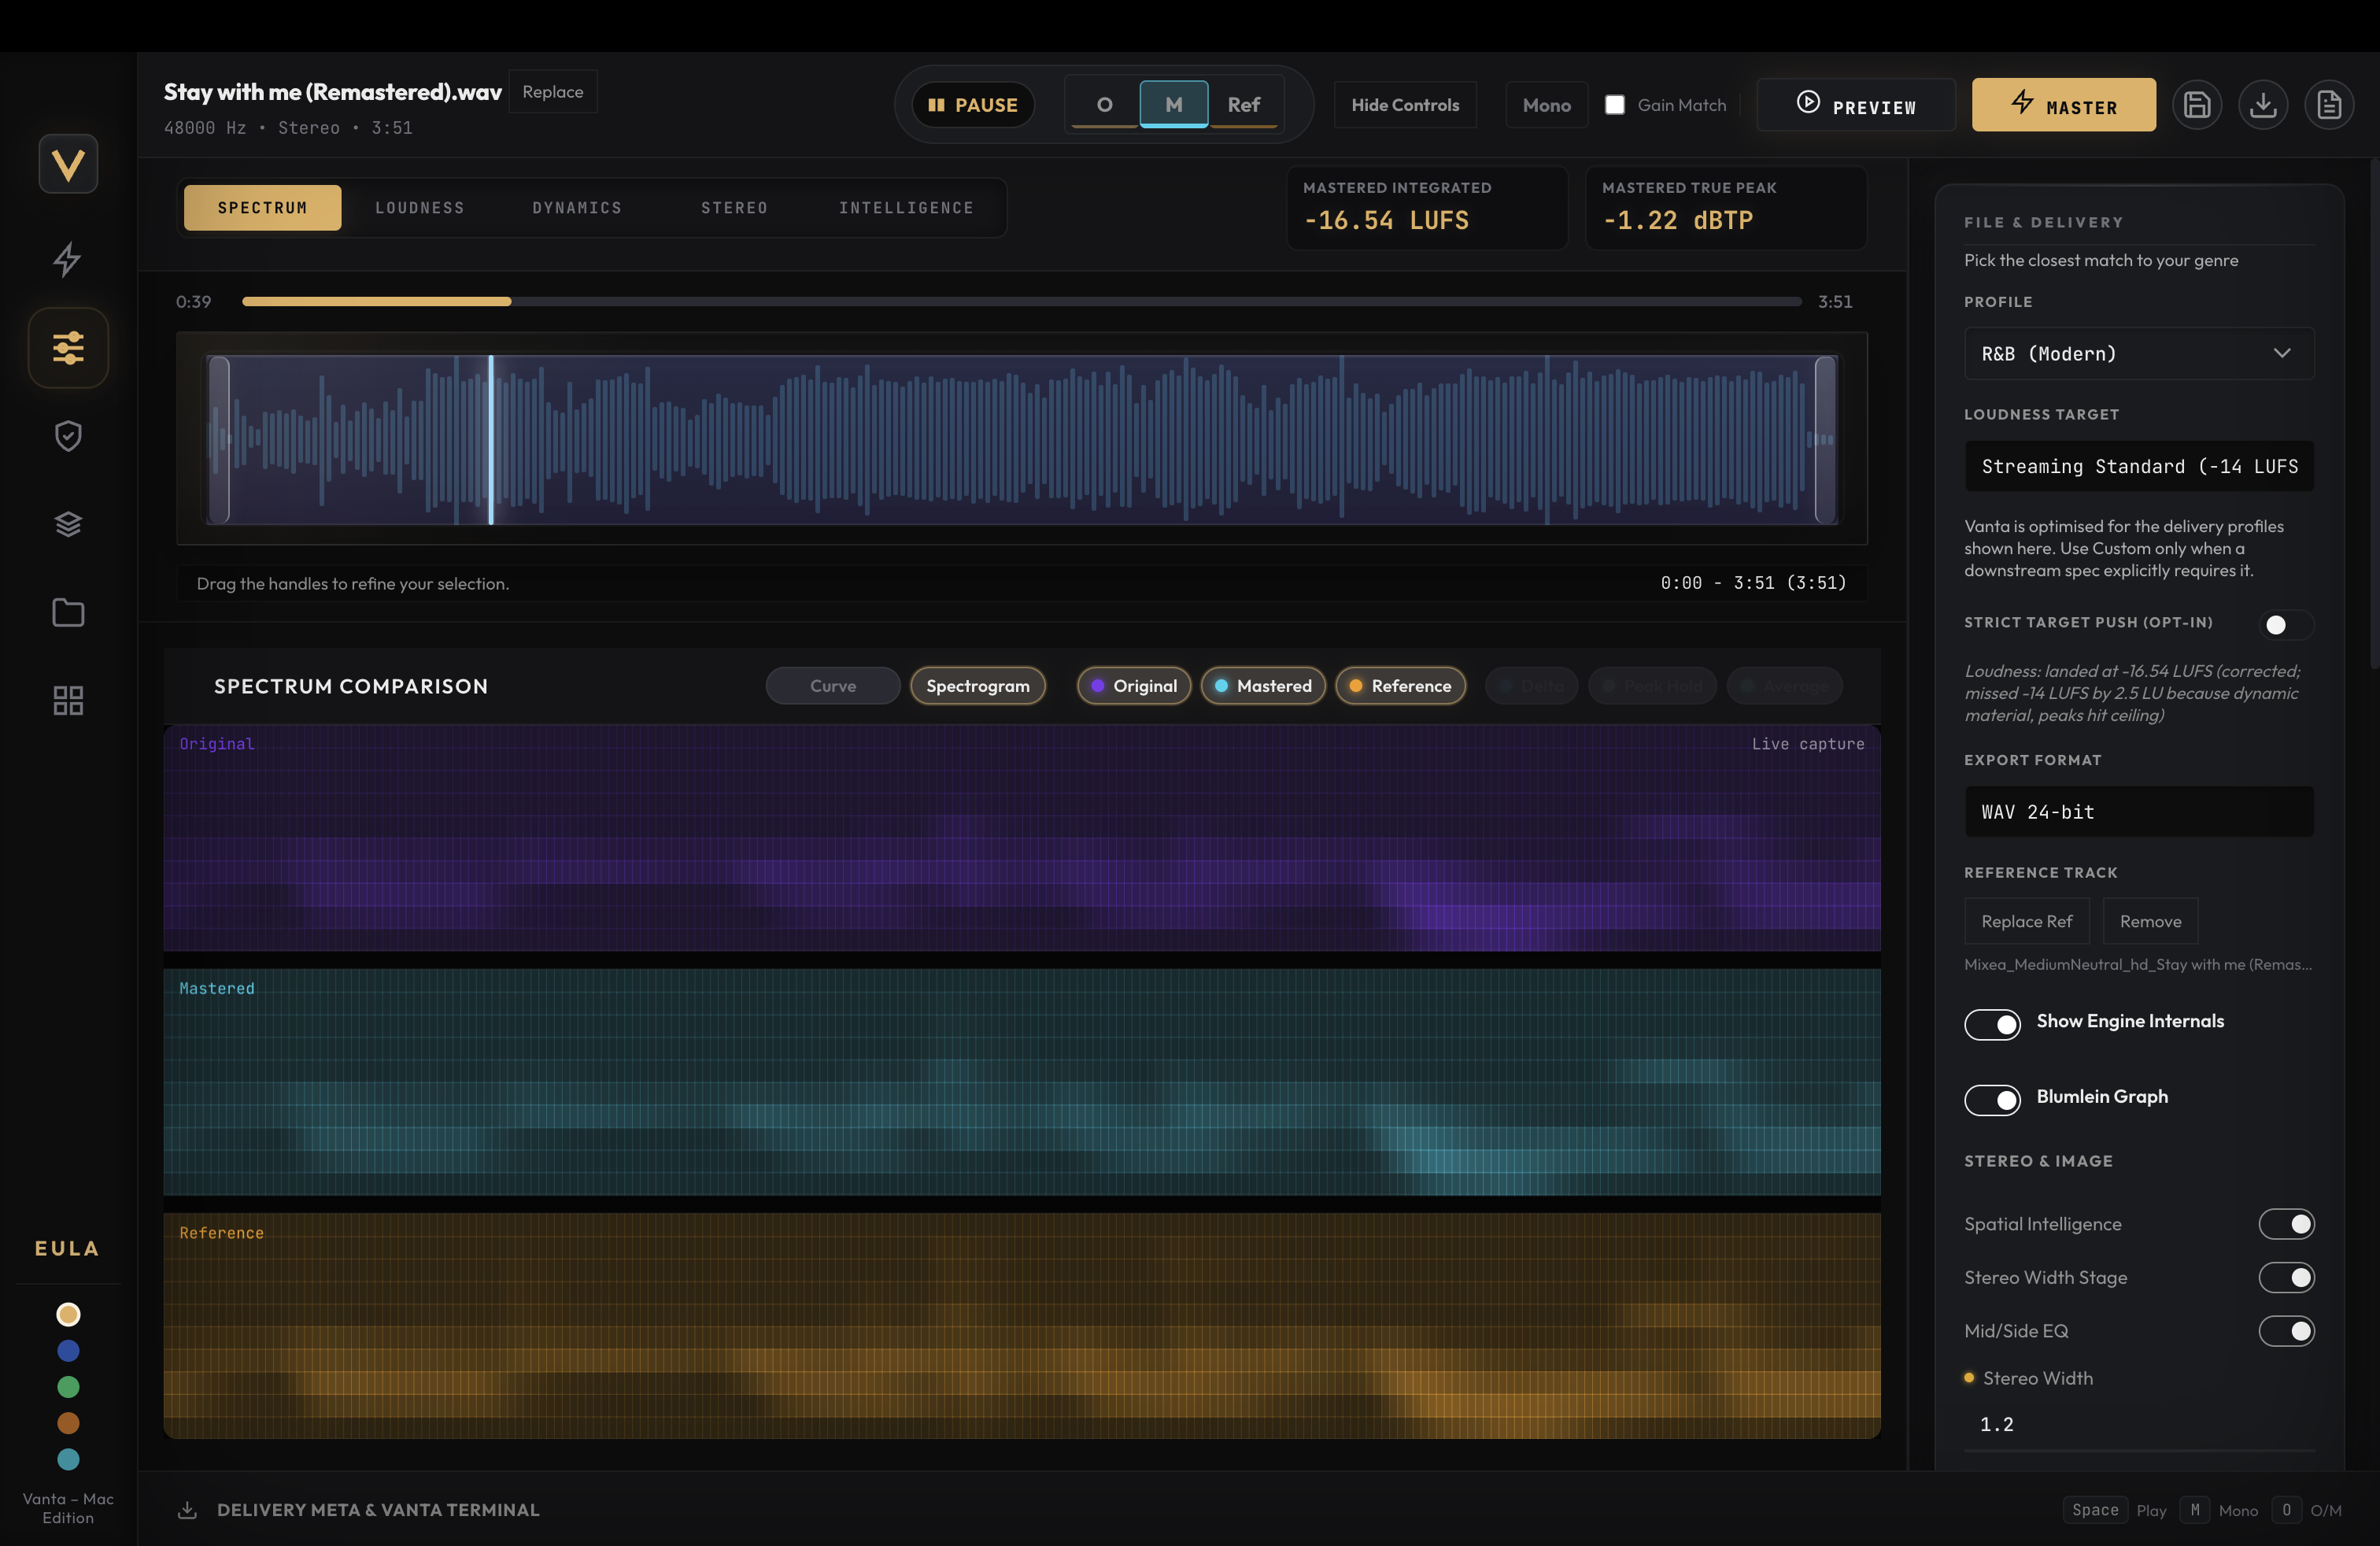Open the grid dashboard icon in sidebar
Viewport: 2380px width, 1546px height.
click(67, 700)
